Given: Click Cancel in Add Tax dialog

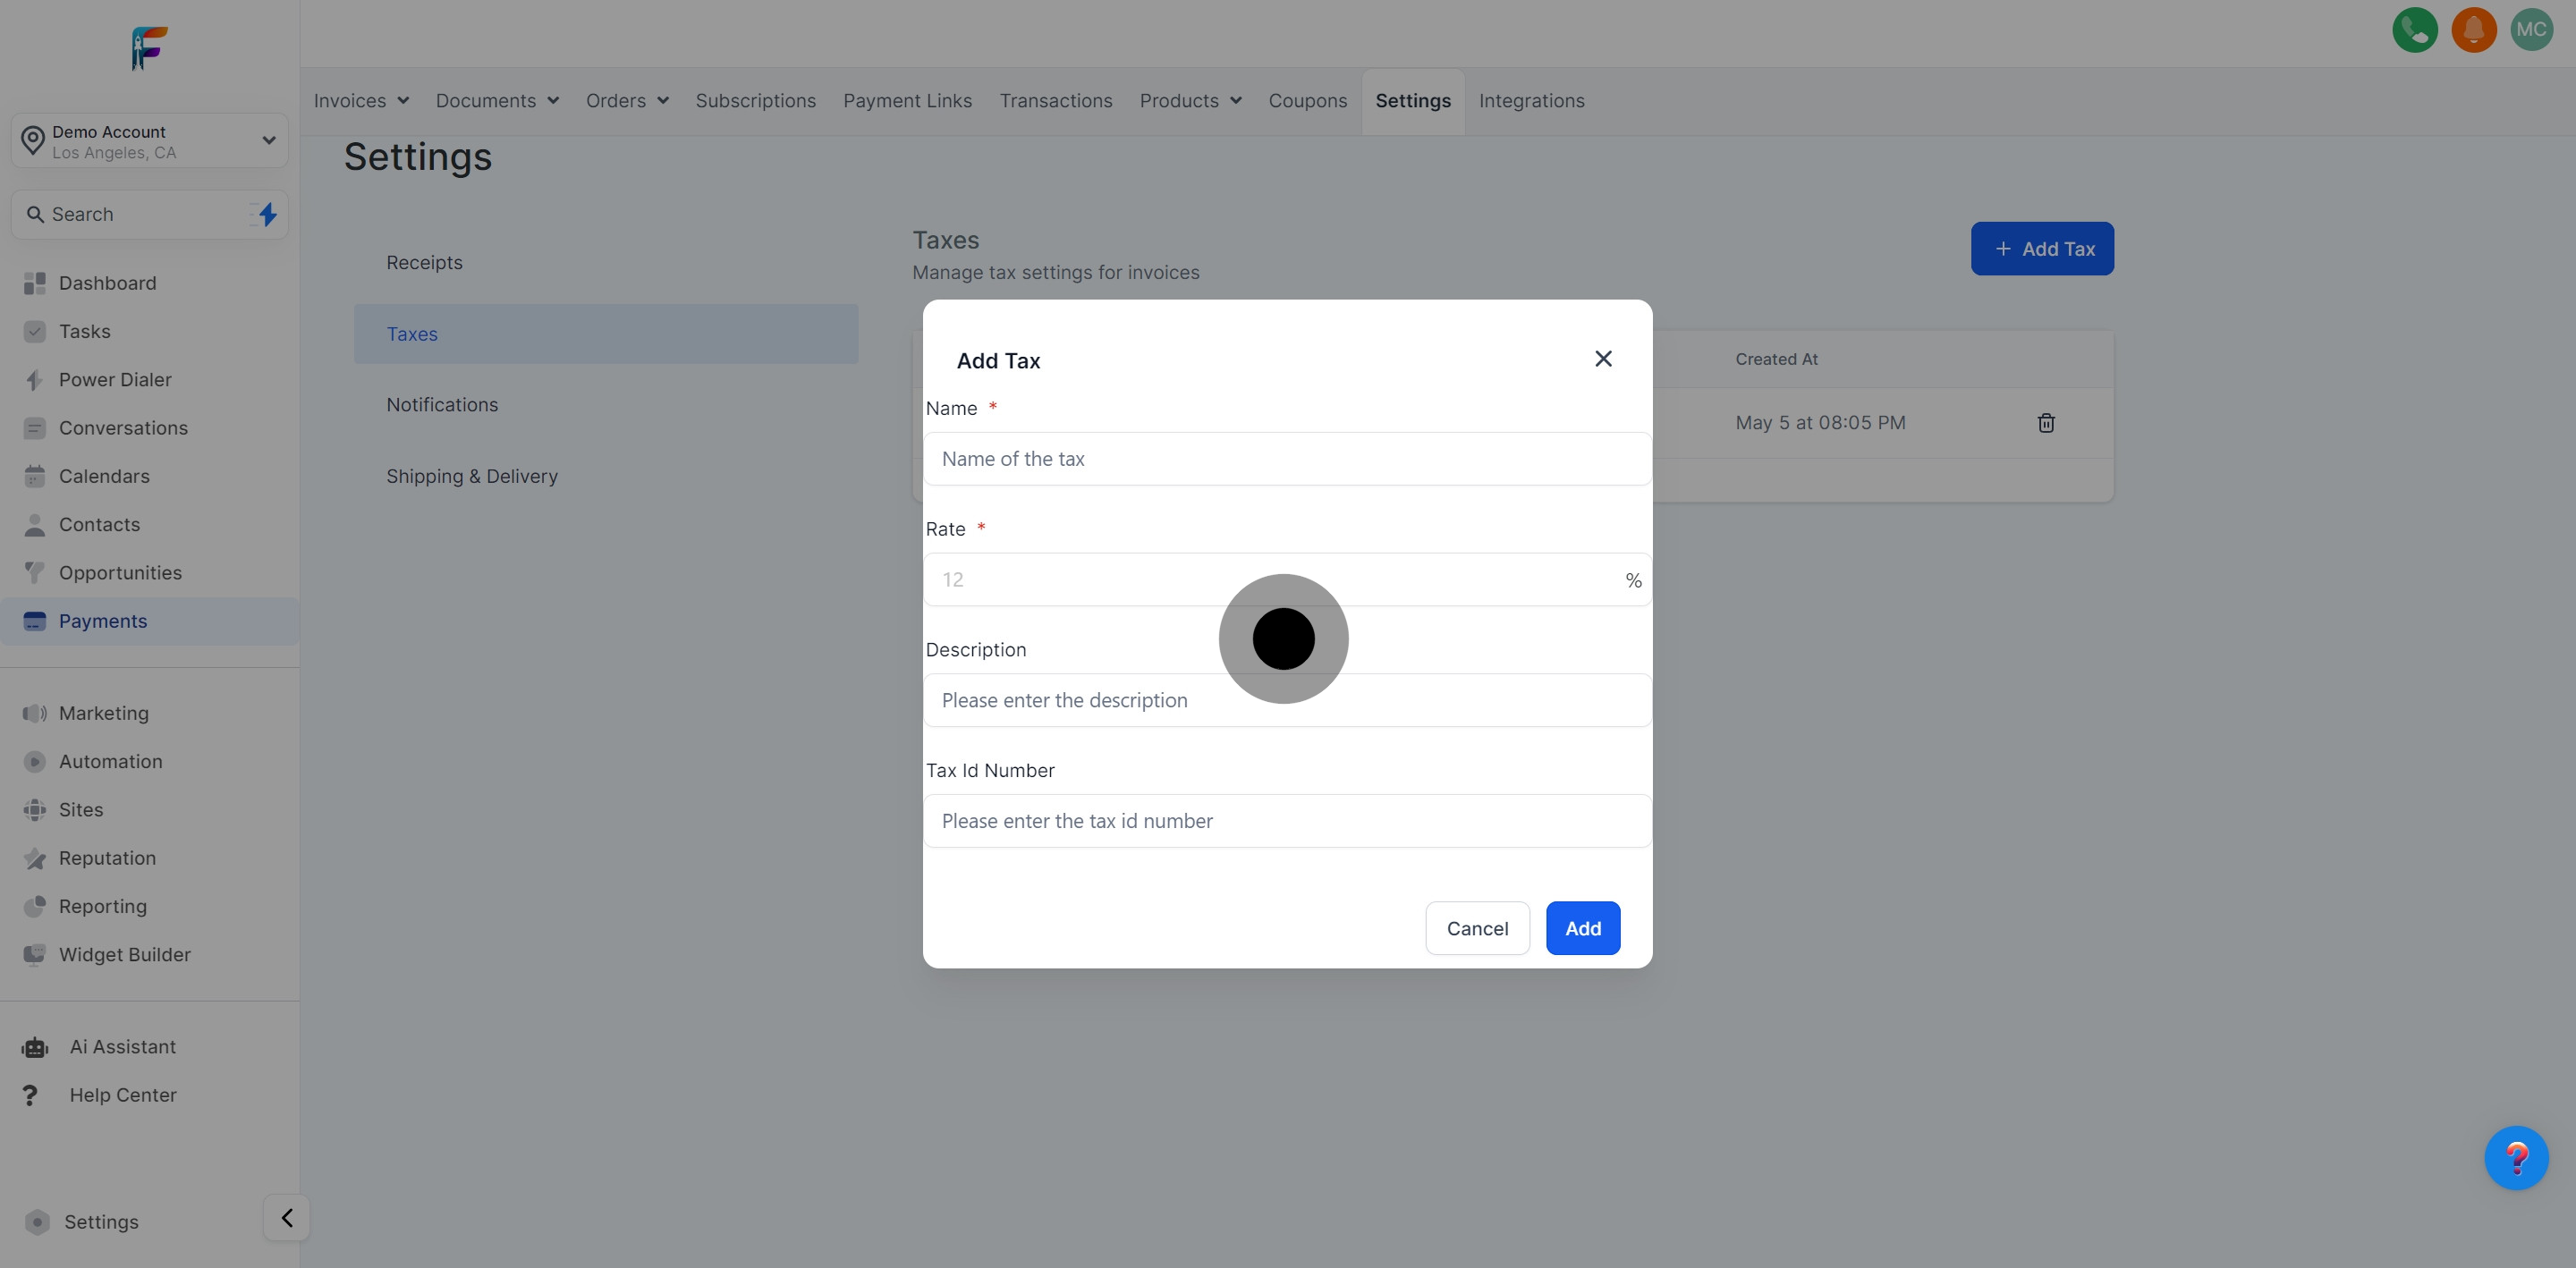Looking at the screenshot, I should tap(1477, 928).
